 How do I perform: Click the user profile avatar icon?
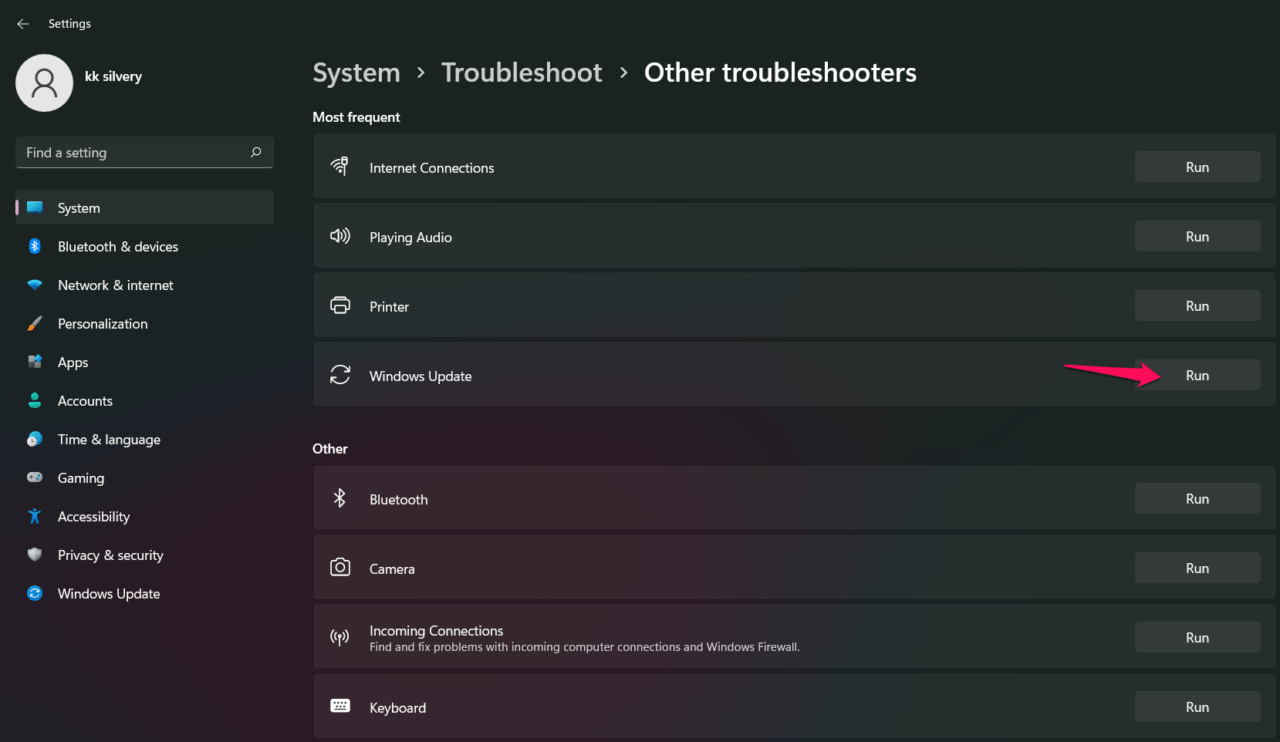pyautogui.click(x=44, y=83)
